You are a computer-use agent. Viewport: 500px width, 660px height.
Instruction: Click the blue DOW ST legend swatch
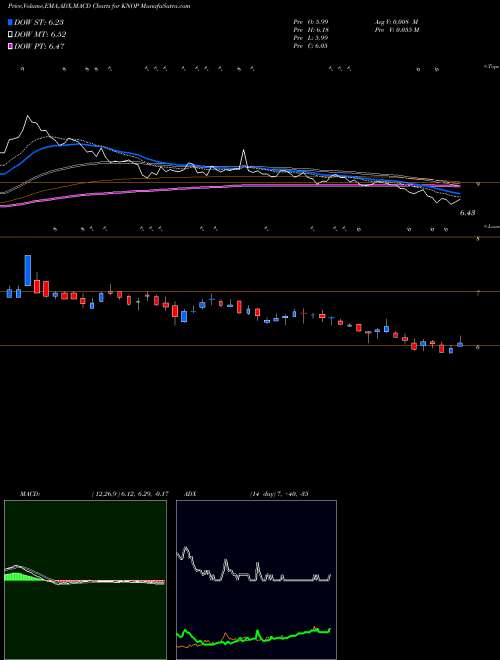(x=11, y=22)
